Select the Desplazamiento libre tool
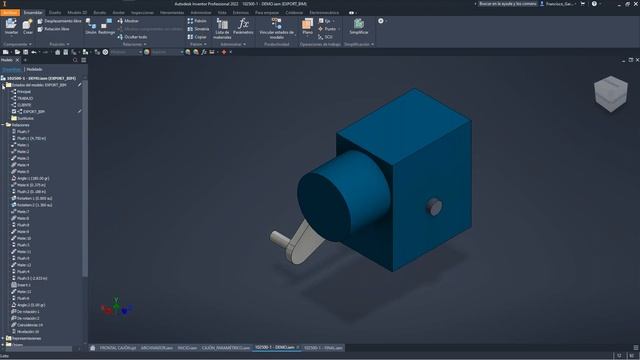The image size is (640, 360). [x=59, y=21]
